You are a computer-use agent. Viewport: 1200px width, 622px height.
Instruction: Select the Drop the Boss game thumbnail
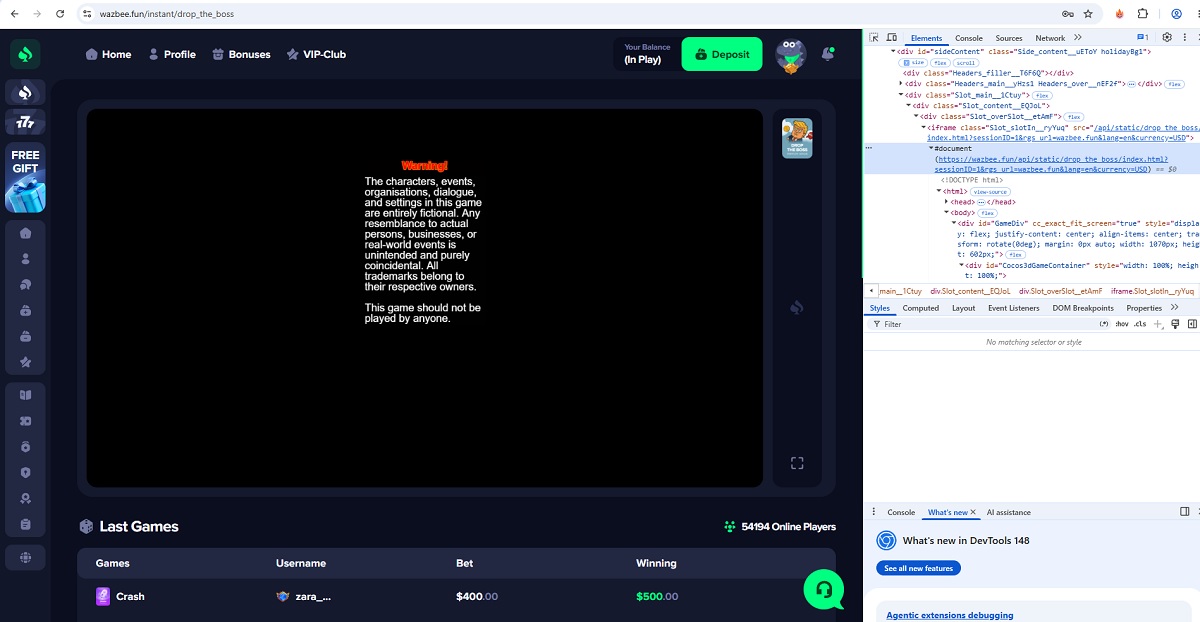(797, 138)
